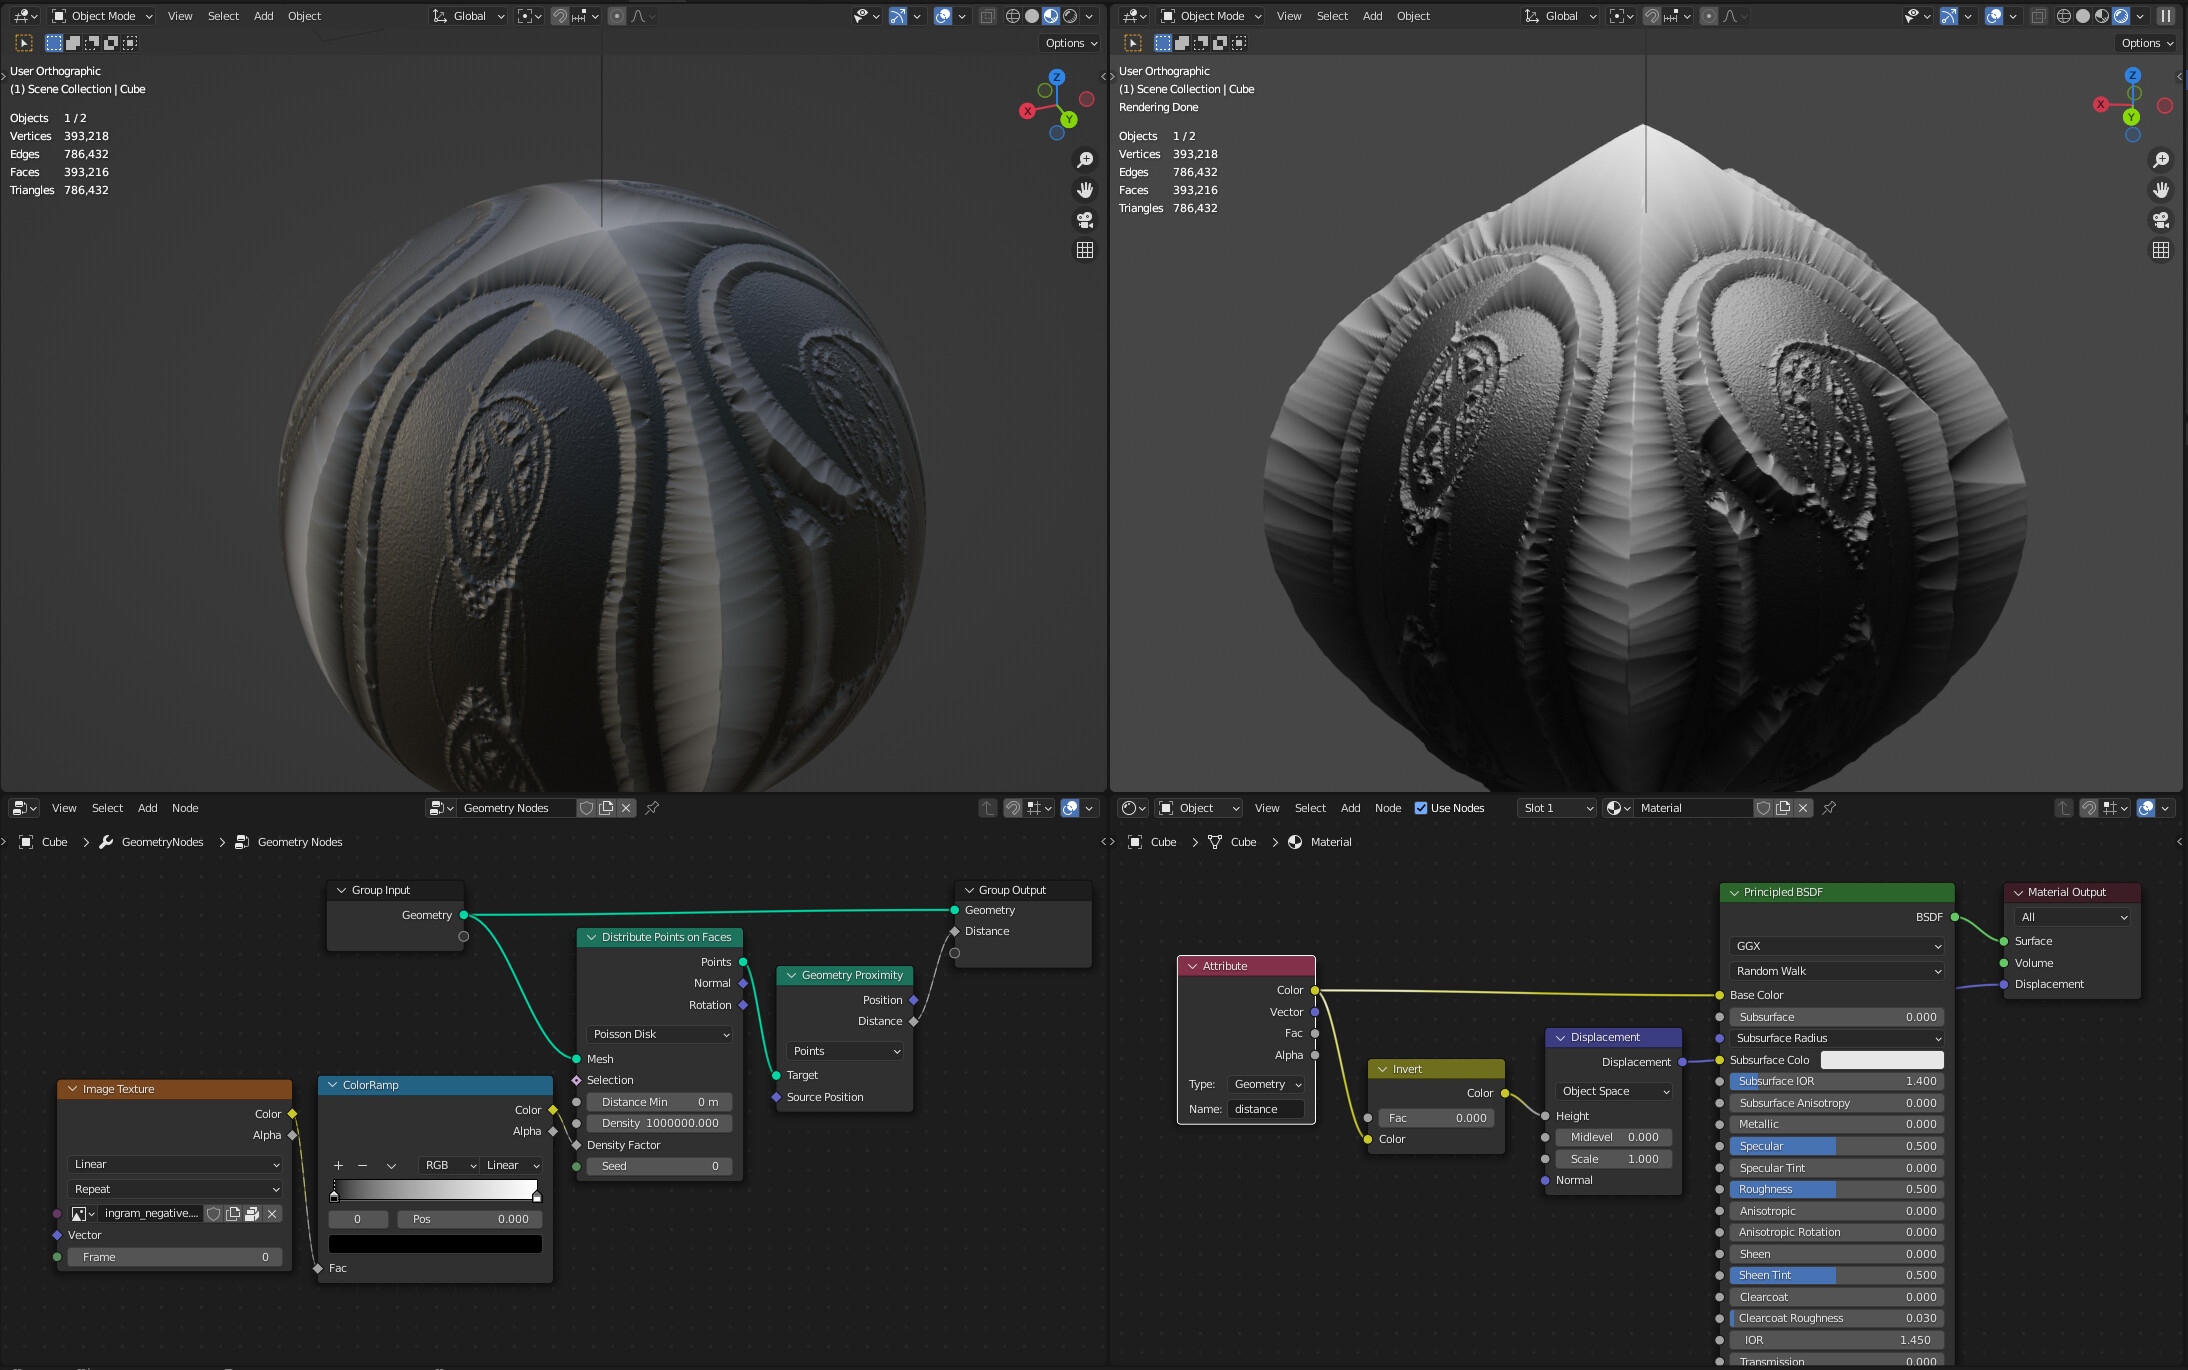This screenshot has height=1370, width=2188.
Task: Add a ColorRamp stop with plus icon
Action: [x=338, y=1165]
